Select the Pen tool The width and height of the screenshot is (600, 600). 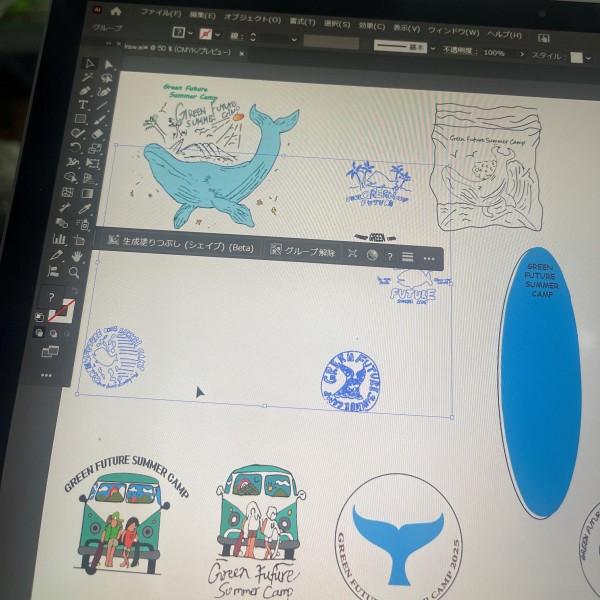point(85,91)
